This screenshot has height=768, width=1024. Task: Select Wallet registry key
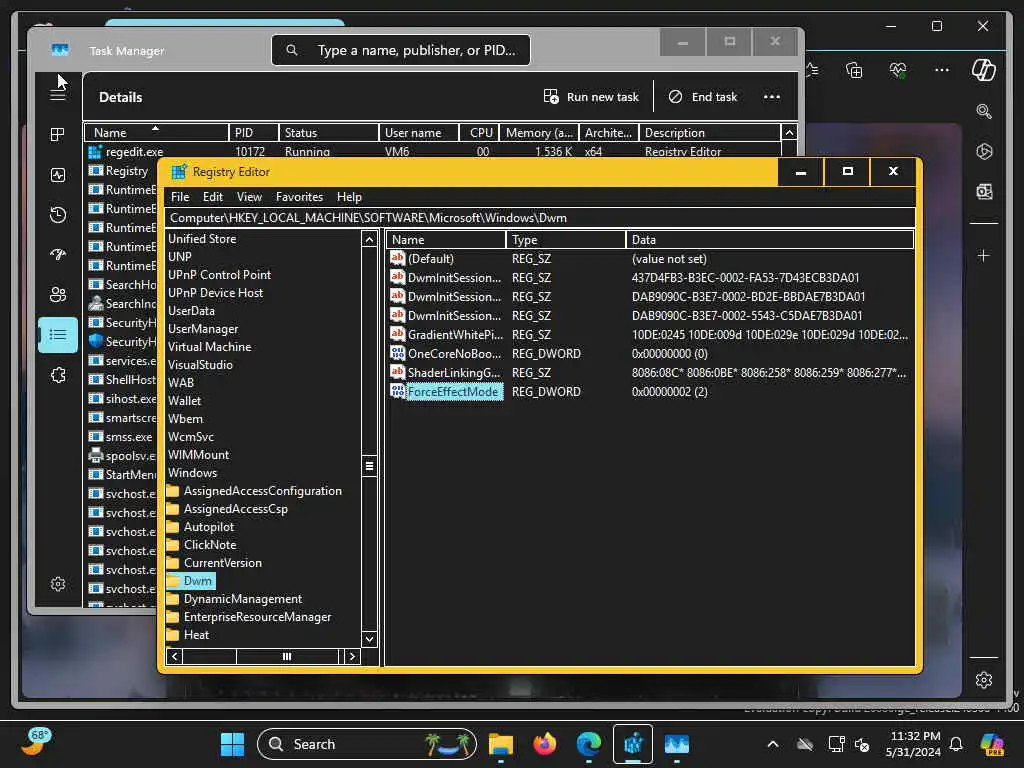click(x=184, y=401)
